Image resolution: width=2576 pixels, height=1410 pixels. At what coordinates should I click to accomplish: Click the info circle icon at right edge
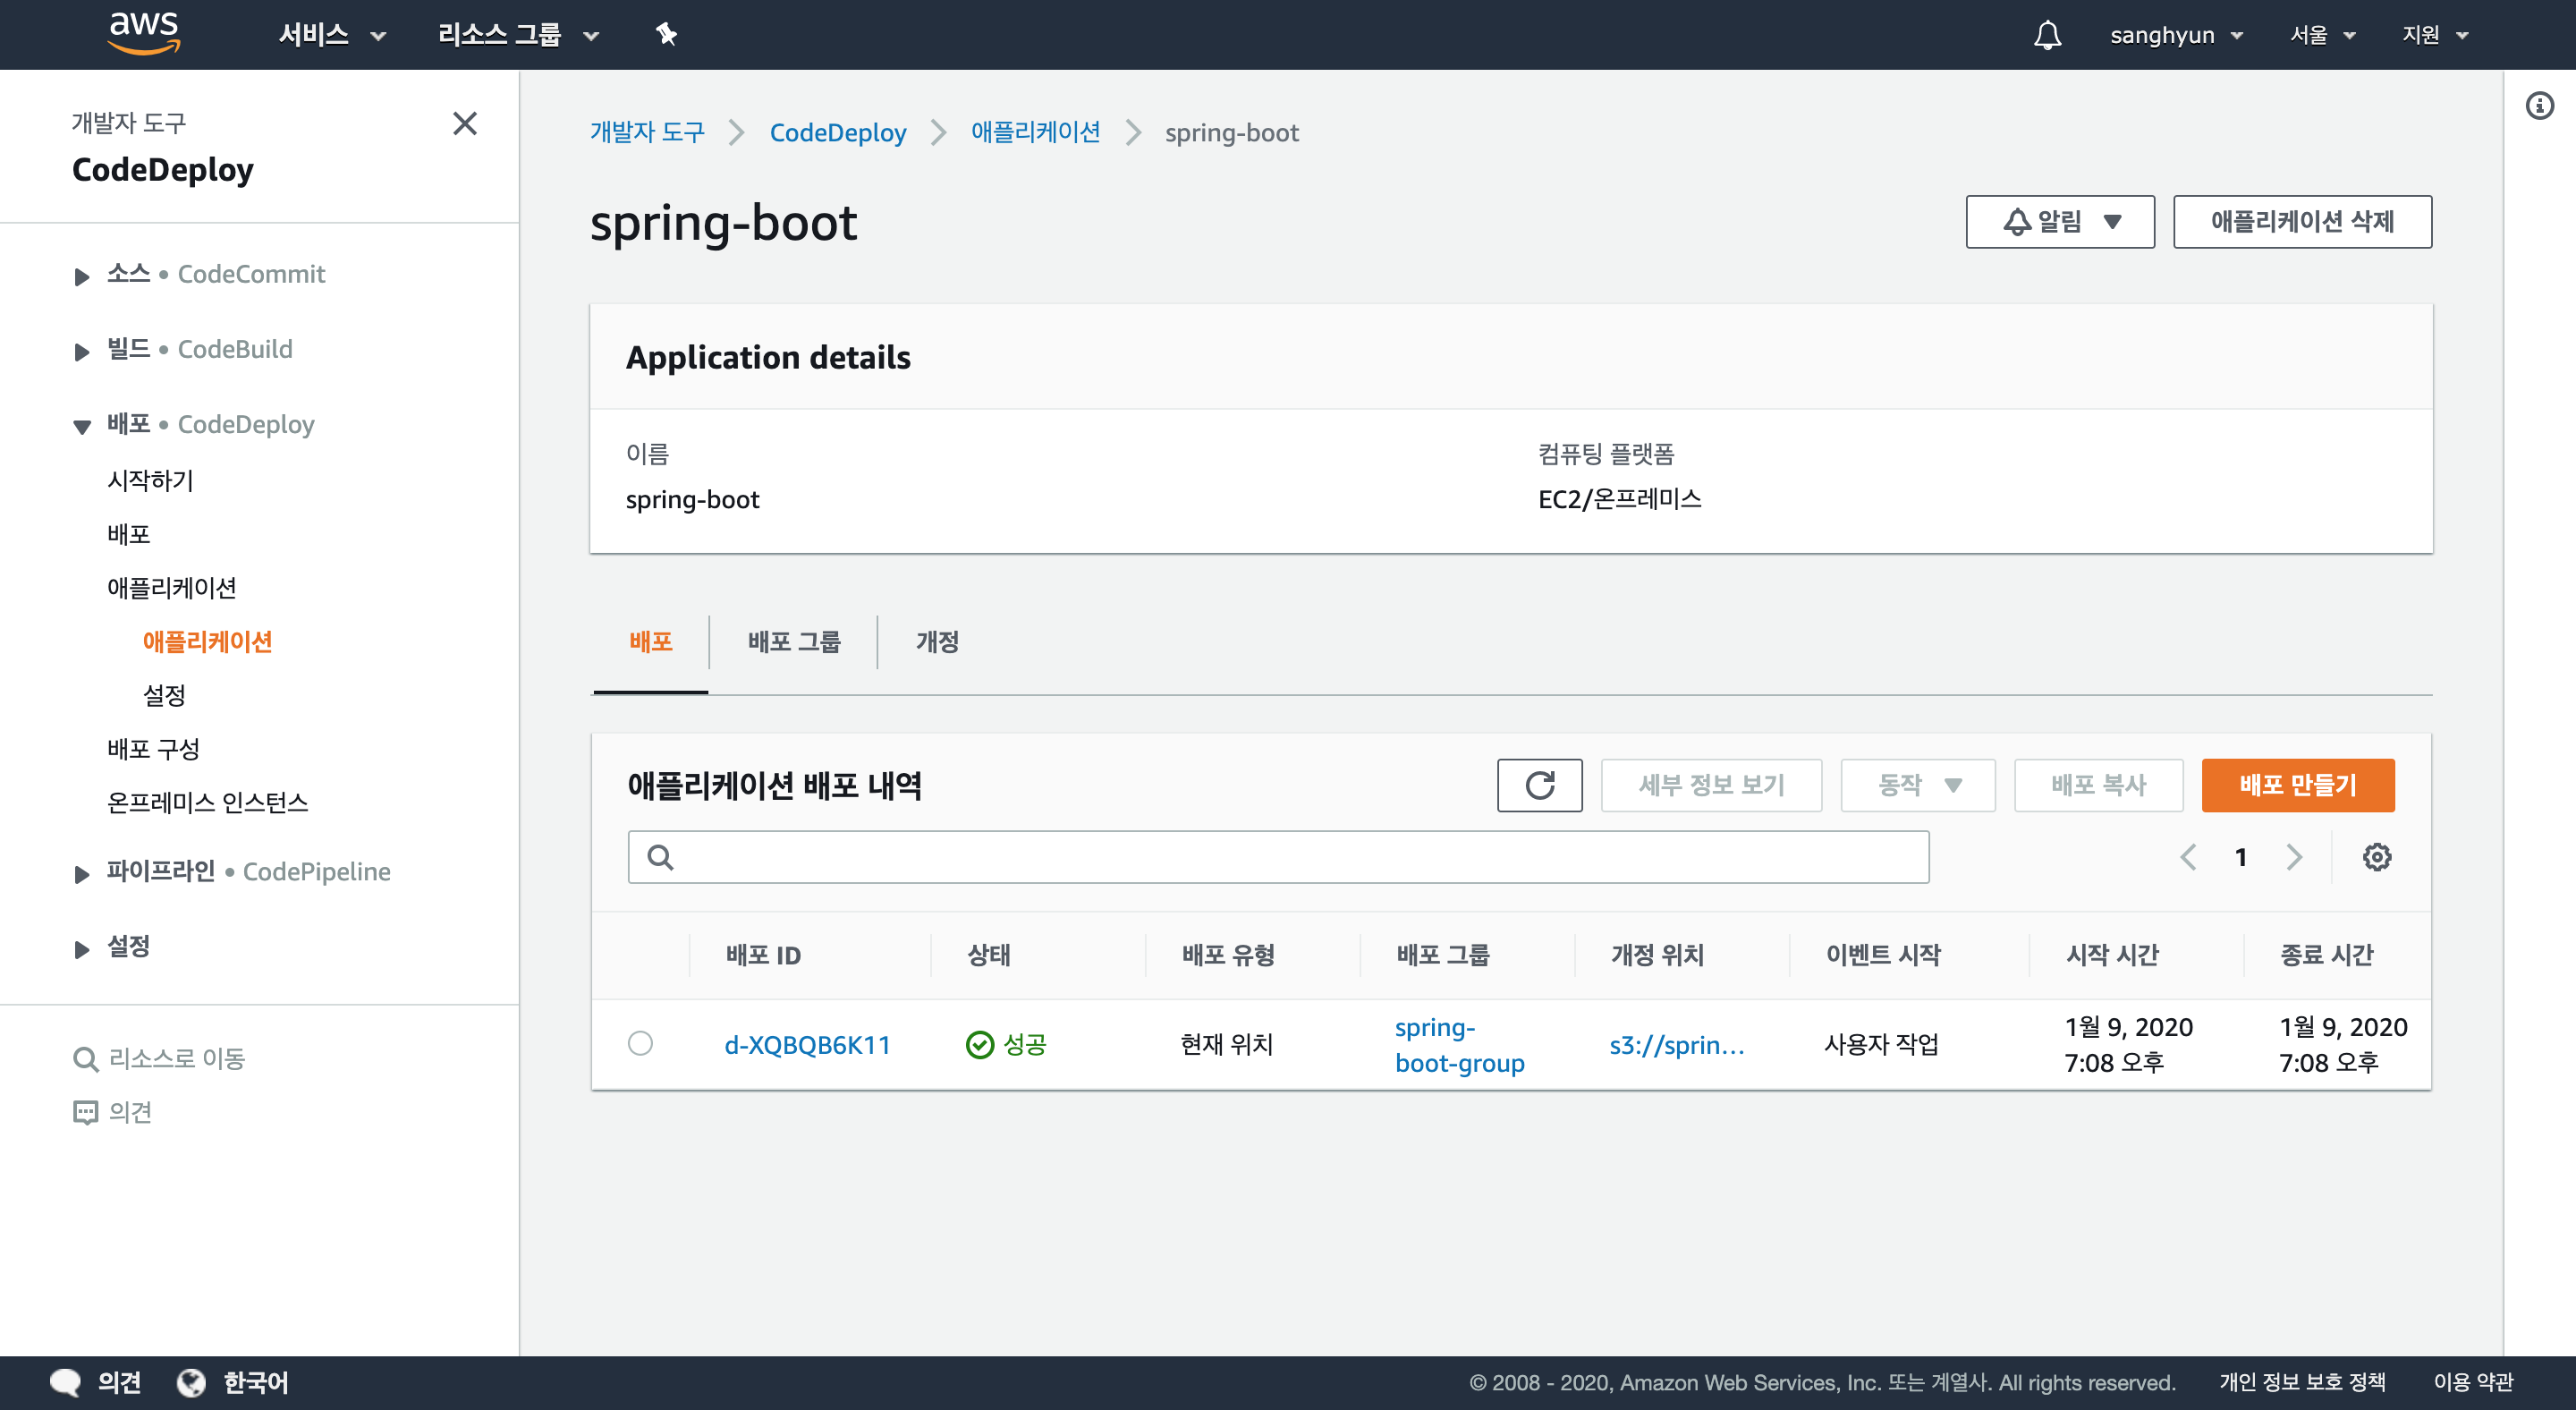click(2539, 105)
